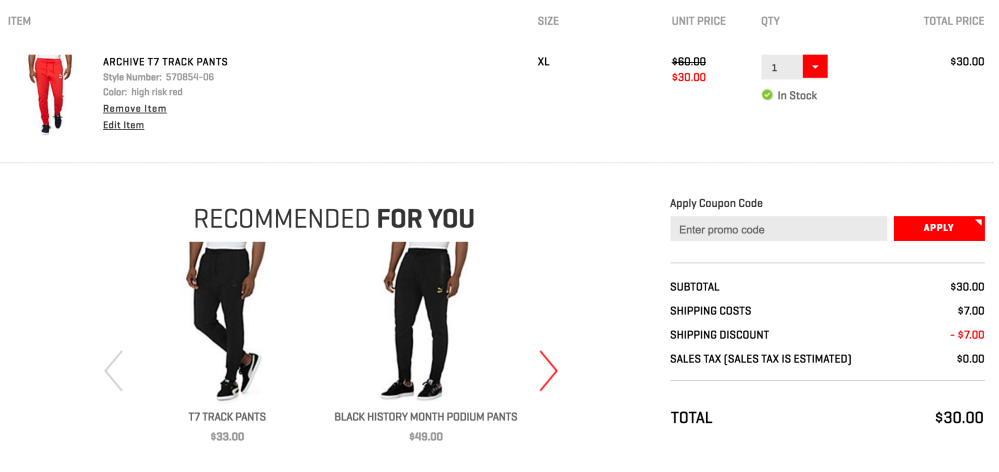This screenshot has height=472, width=999.
Task: Click the red next arrow in recommendations
Action: [x=548, y=371]
